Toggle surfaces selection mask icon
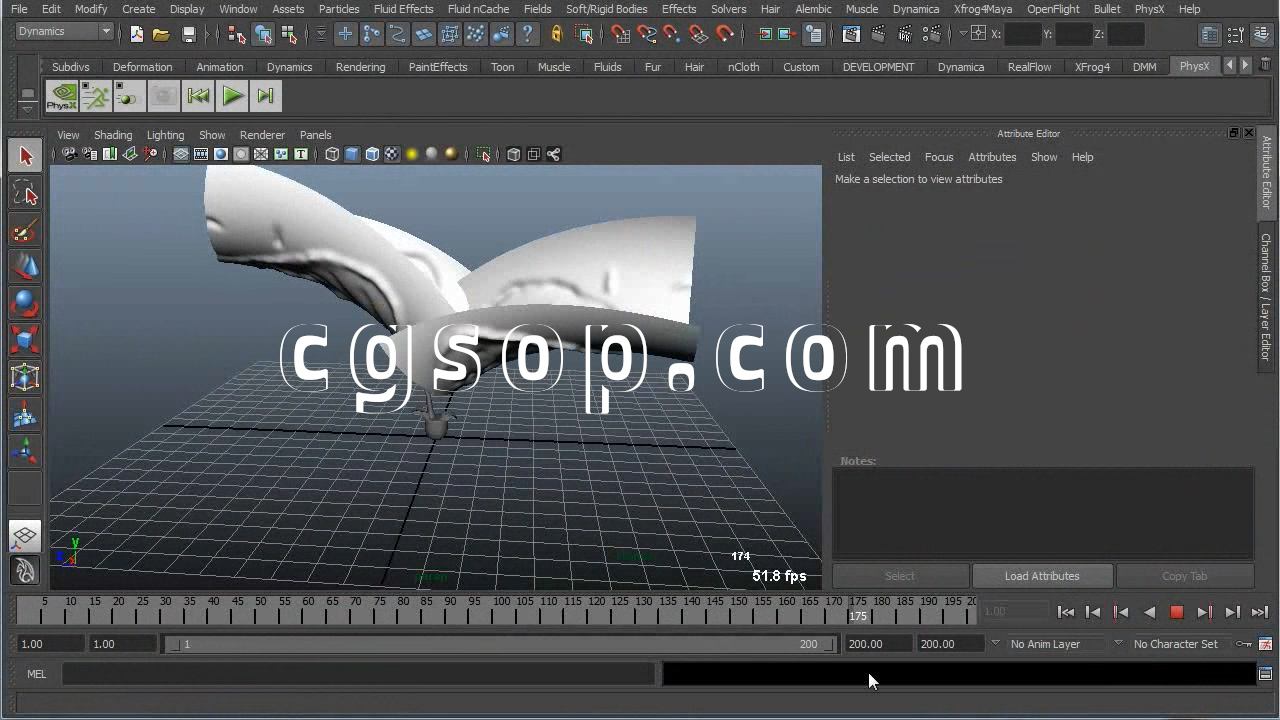The height and width of the screenshot is (720, 1280). point(423,34)
